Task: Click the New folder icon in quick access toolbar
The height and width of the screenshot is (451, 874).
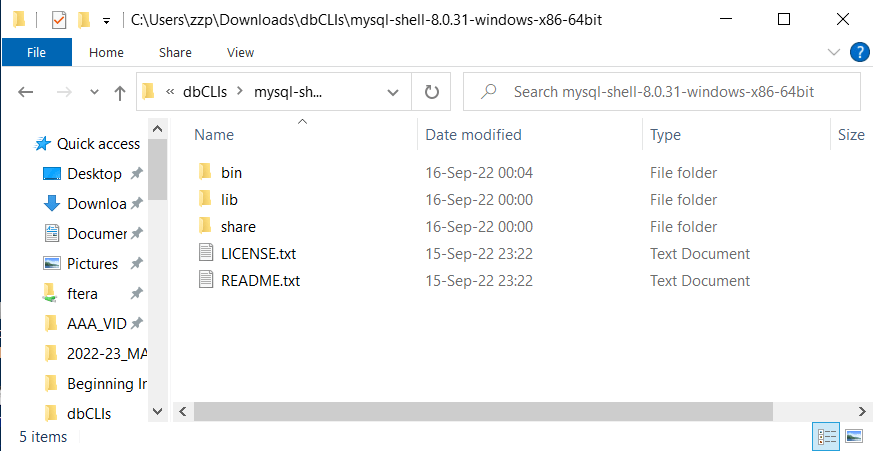Action: coord(84,20)
